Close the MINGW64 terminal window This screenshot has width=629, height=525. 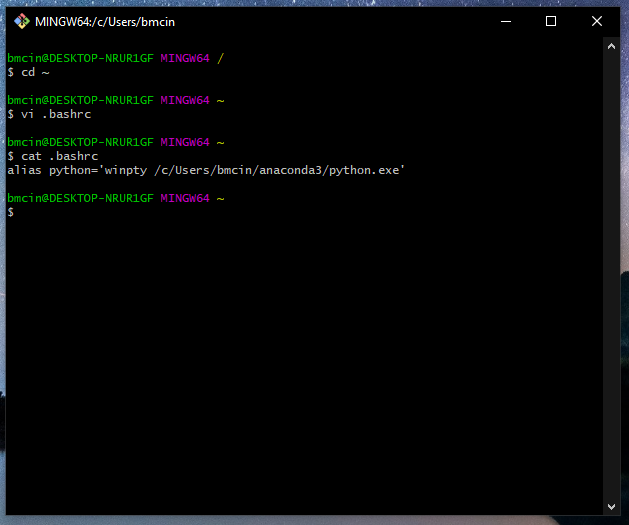click(597, 21)
